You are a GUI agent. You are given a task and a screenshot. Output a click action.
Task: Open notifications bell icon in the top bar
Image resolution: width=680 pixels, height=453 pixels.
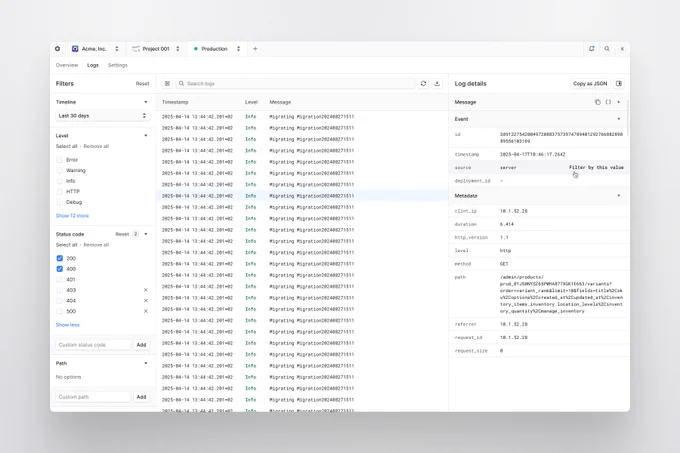click(592, 49)
